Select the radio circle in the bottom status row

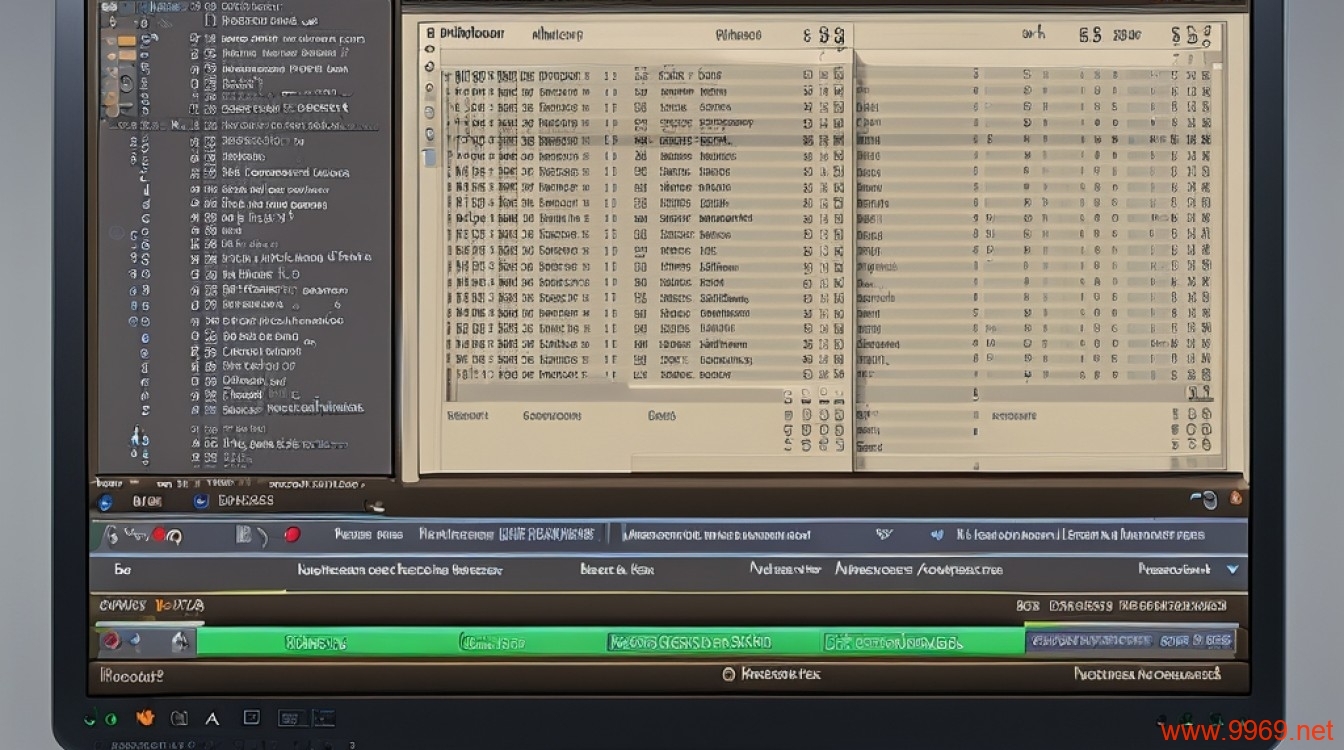[x=729, y=675]
